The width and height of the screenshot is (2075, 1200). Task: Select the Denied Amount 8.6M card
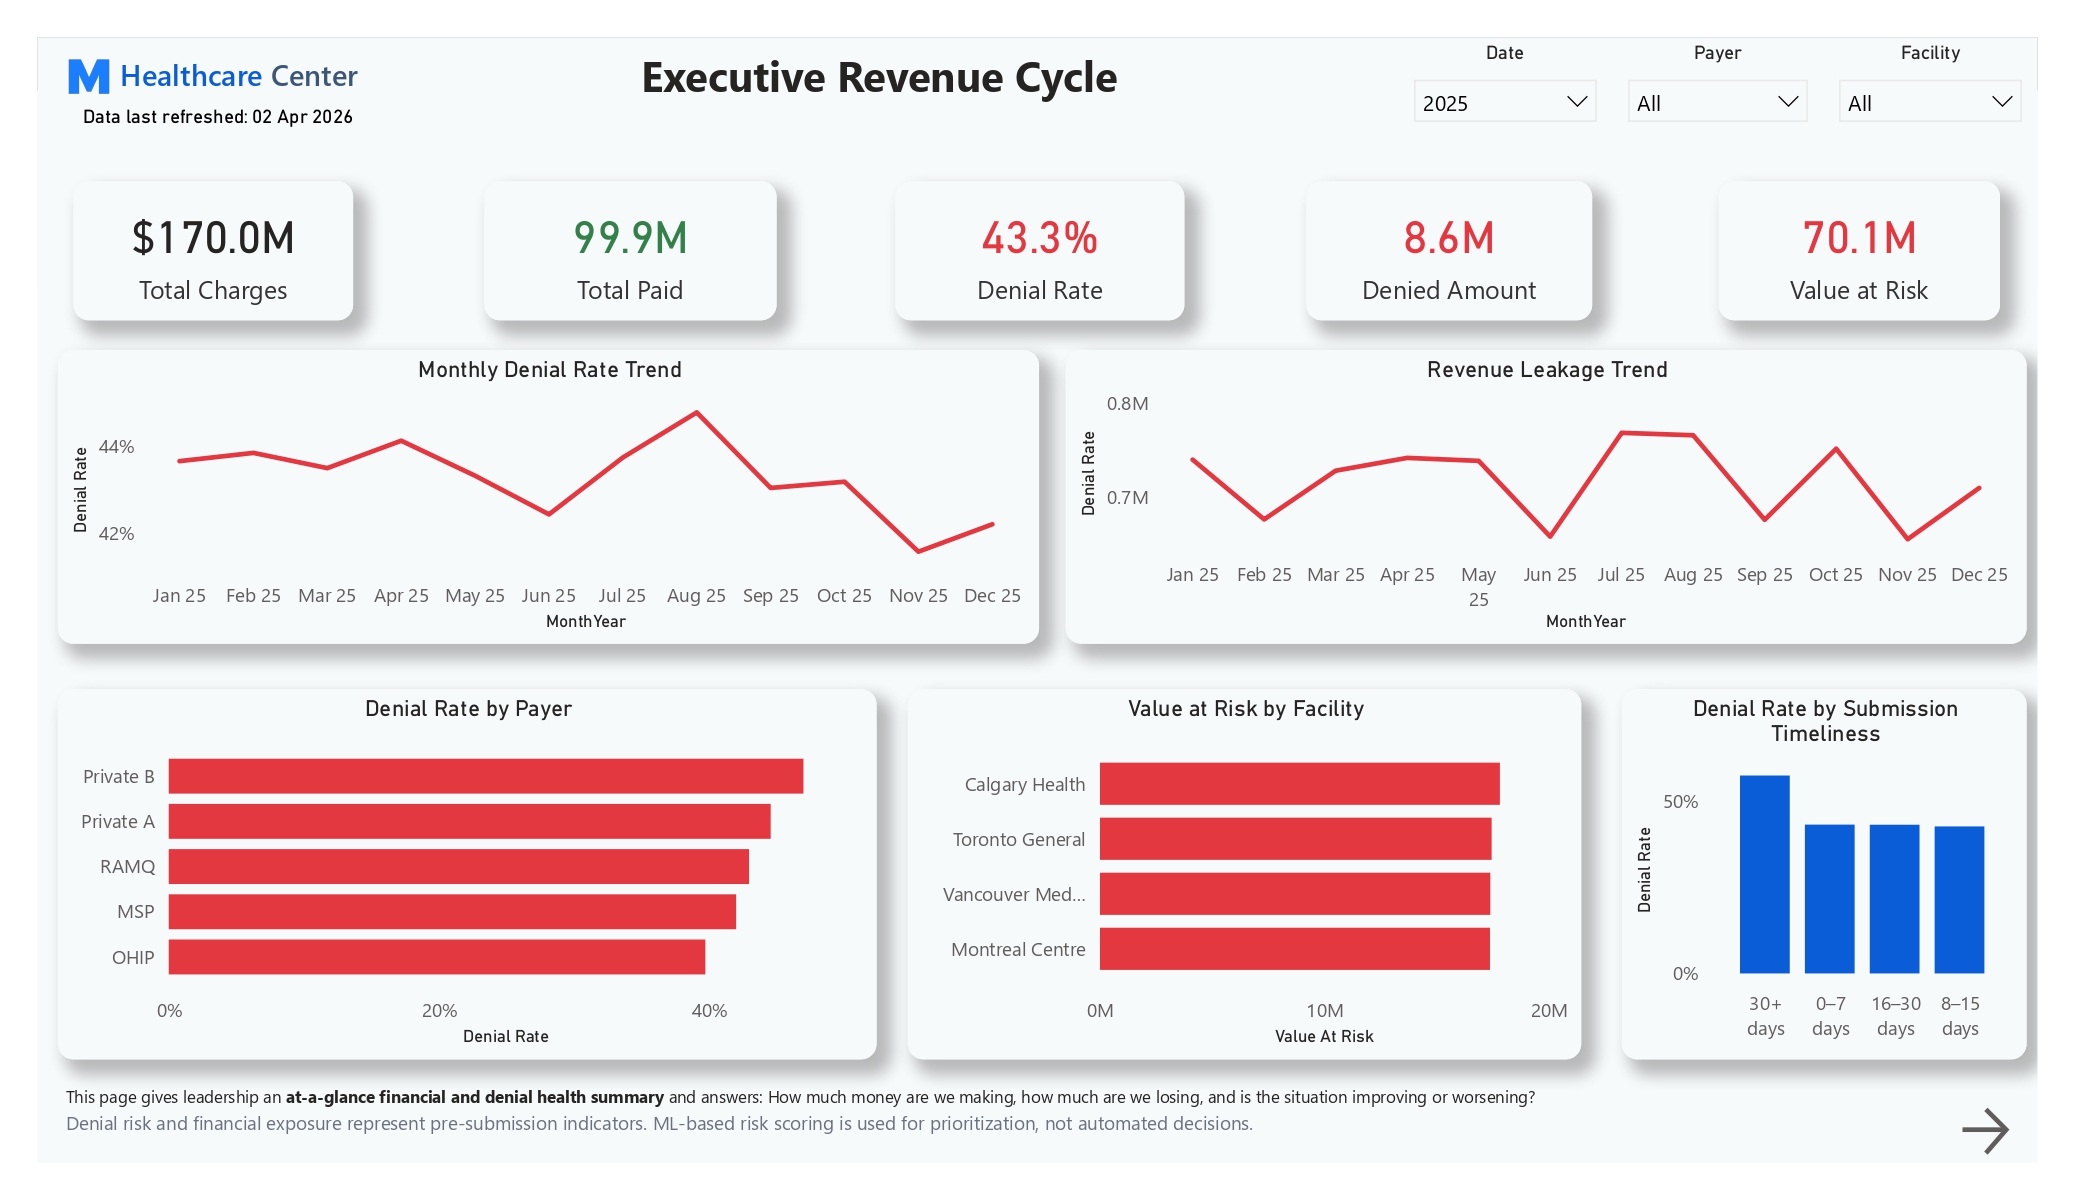[x=1448, y=251]
